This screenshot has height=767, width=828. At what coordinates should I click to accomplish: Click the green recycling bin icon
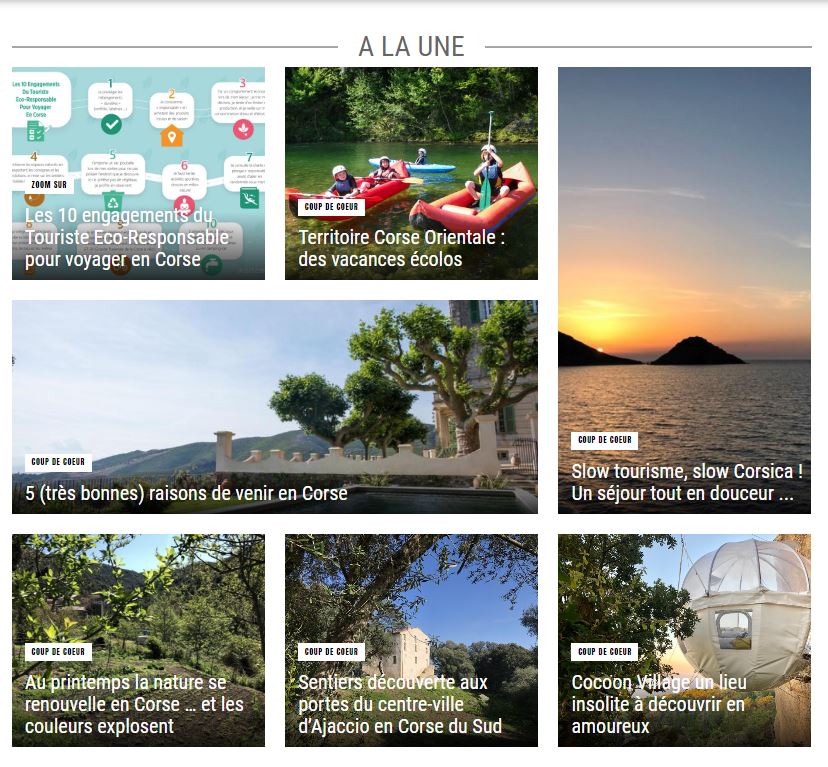pyautogui.click(x=112, y=202)
